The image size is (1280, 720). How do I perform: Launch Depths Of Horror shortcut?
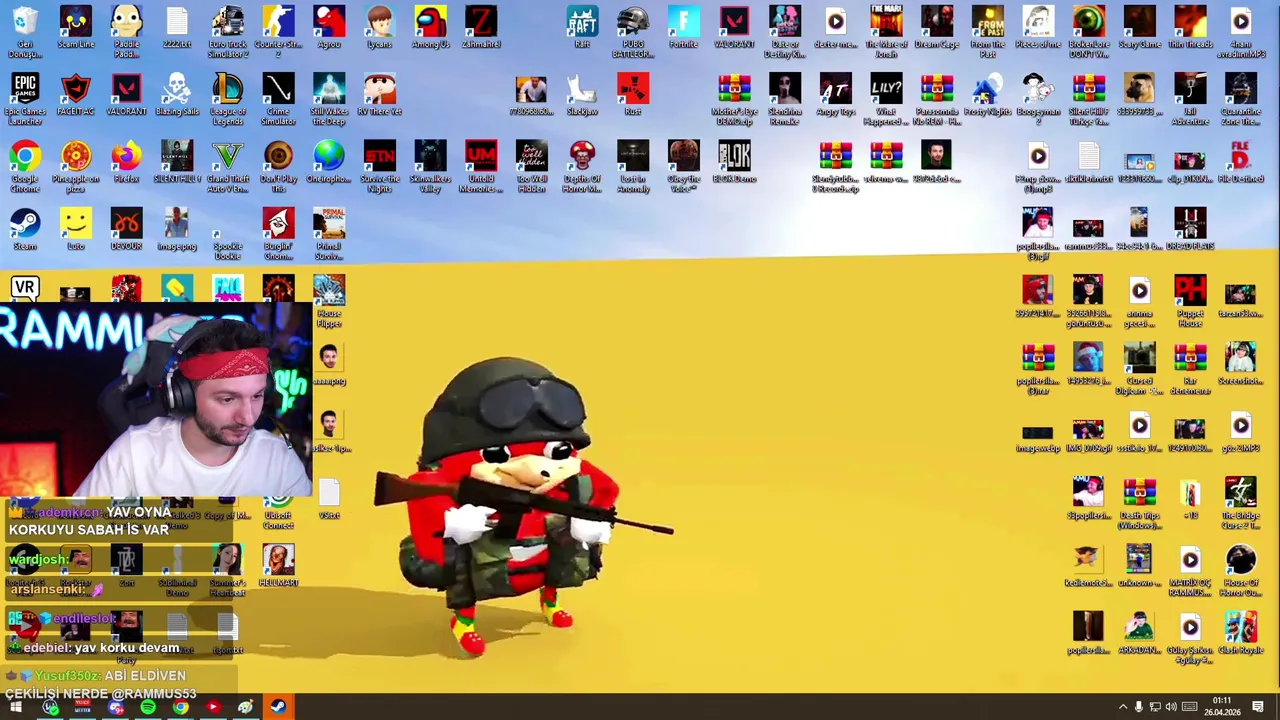[x=582, y=165]
